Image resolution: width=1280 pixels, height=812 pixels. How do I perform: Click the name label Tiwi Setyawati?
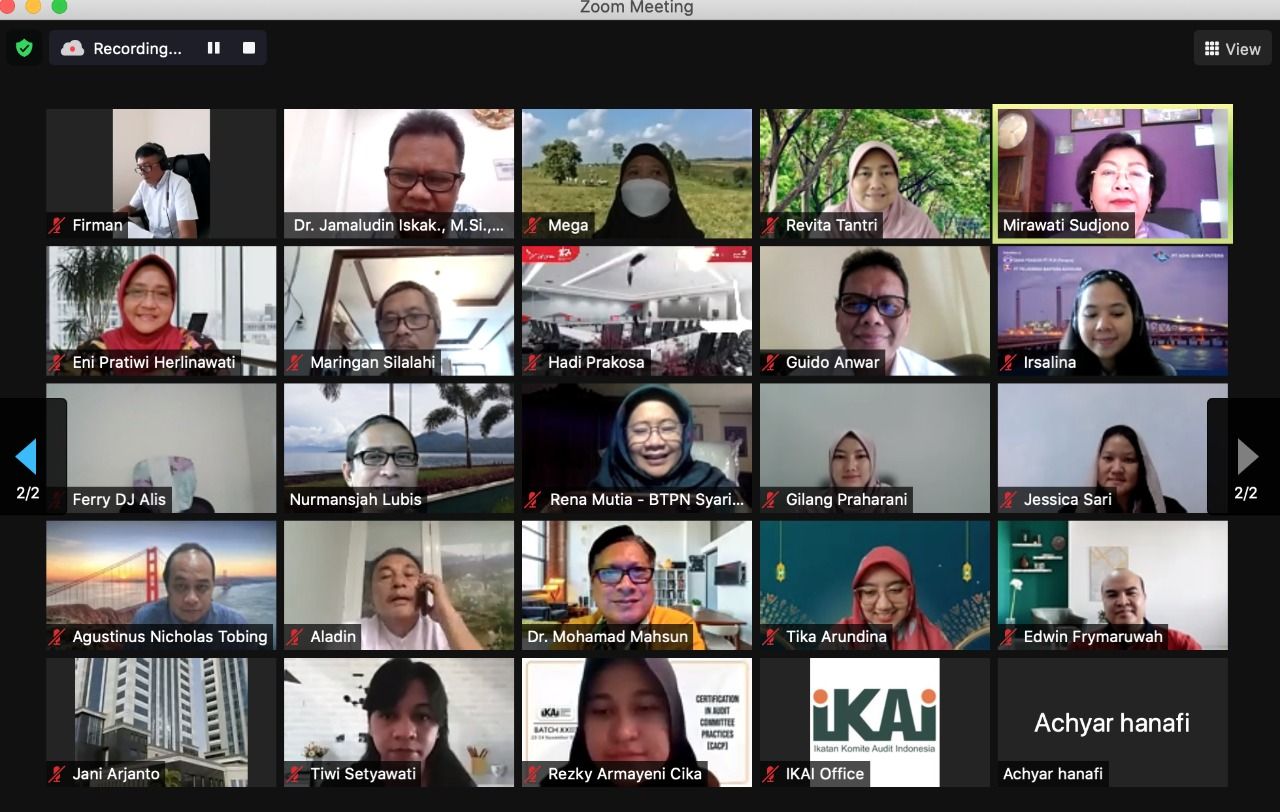click(363, 773)
